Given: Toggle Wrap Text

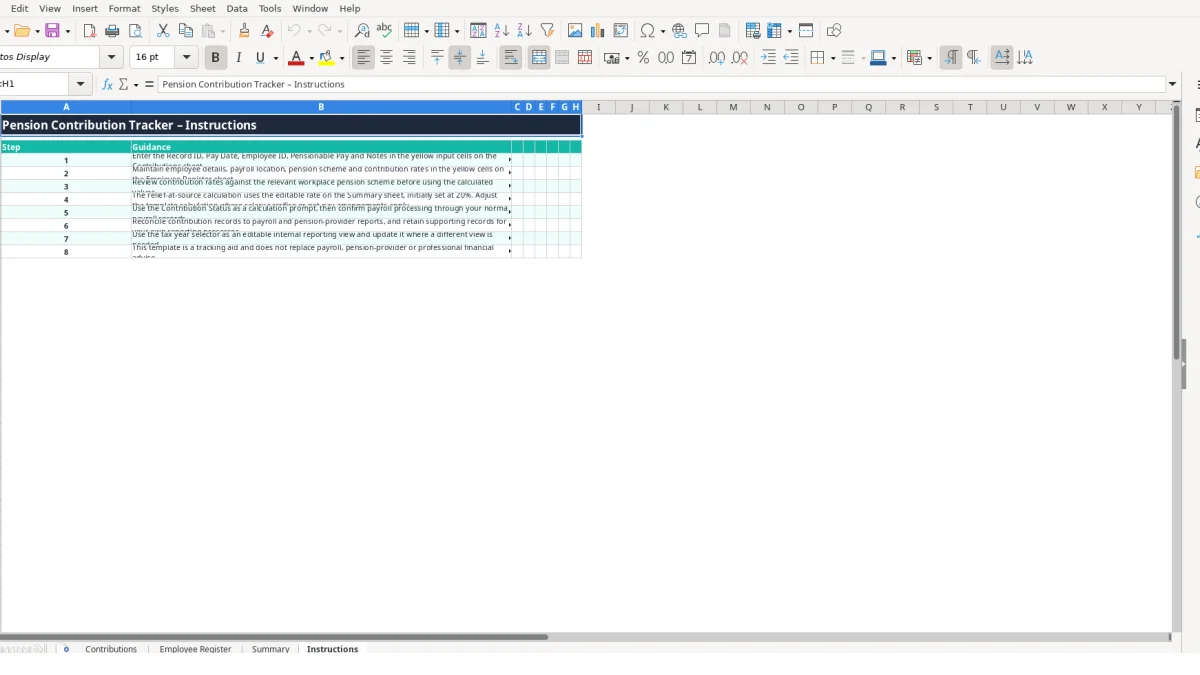Looking at the screenshot, I should pyautogui.click(x=511, y=58).
